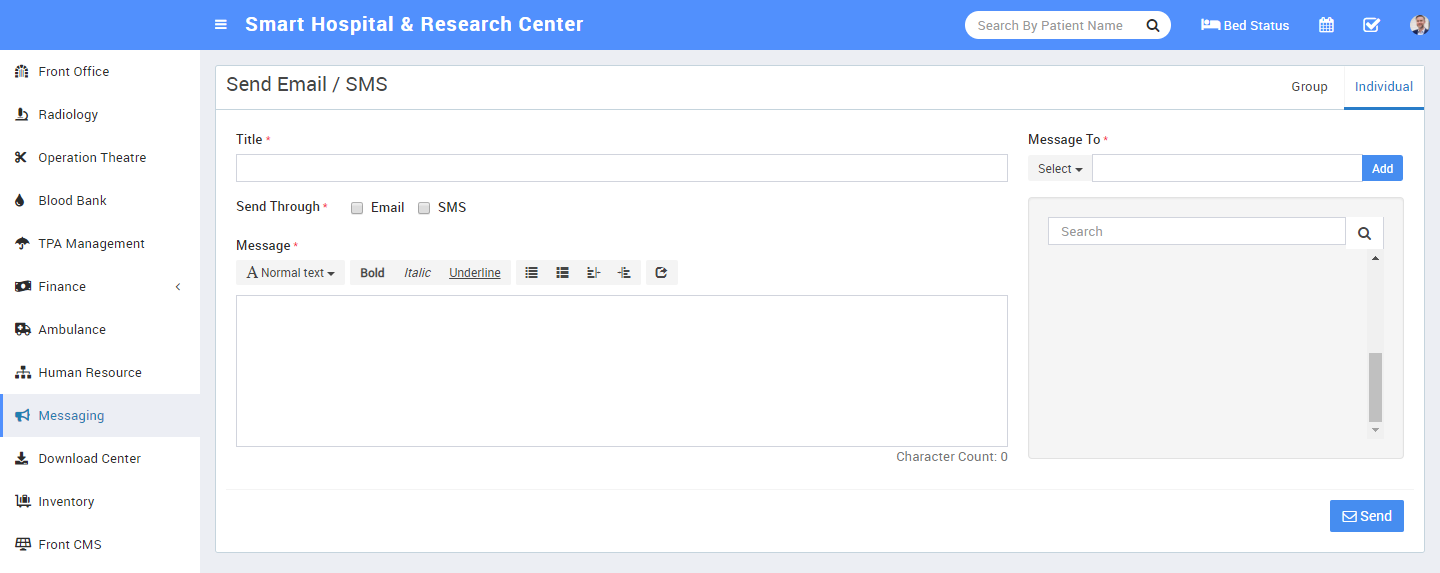Click the indent icon in editor toolbar
1440x573 pixels.
point(625,272)
